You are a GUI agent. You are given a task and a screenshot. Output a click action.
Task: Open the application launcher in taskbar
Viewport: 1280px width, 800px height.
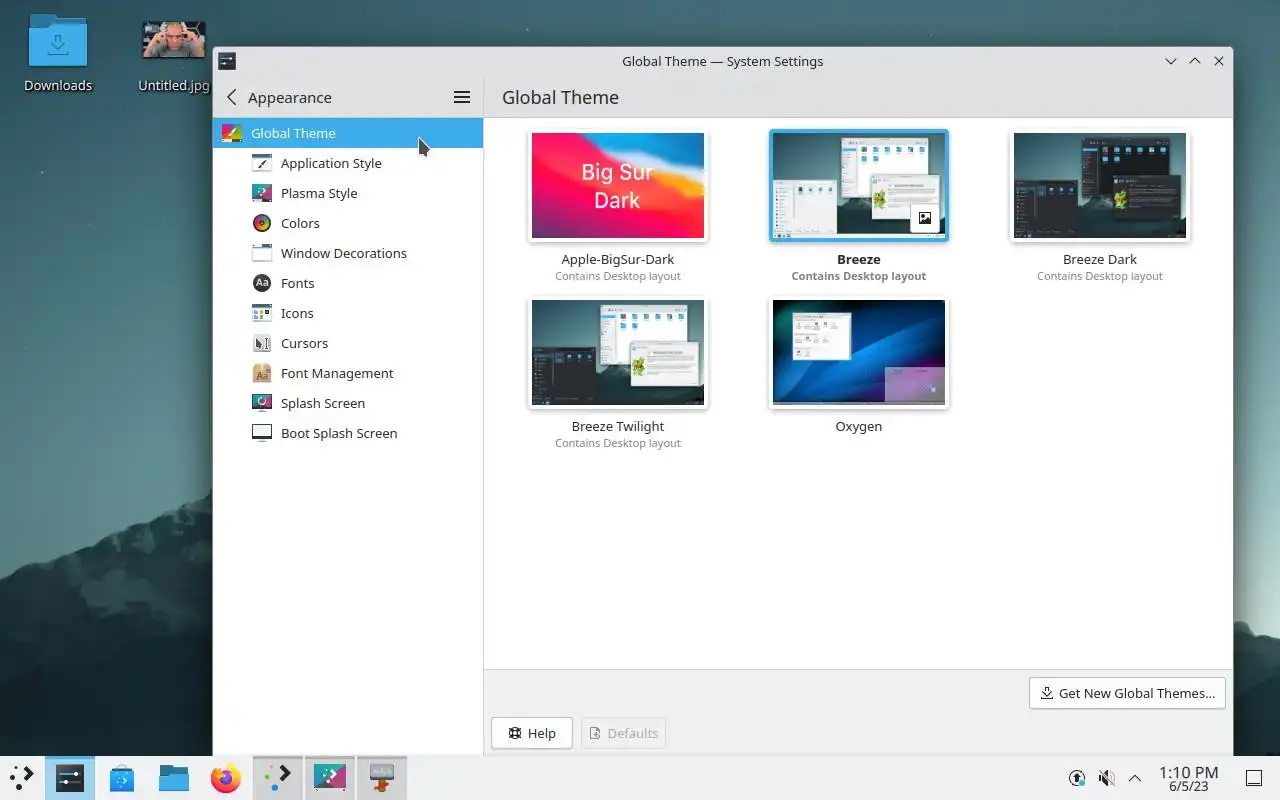21,777
